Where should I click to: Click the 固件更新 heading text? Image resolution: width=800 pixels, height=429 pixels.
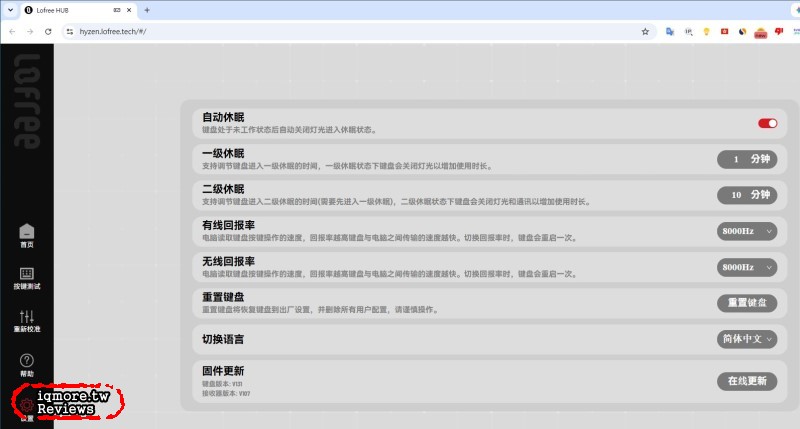223,371
